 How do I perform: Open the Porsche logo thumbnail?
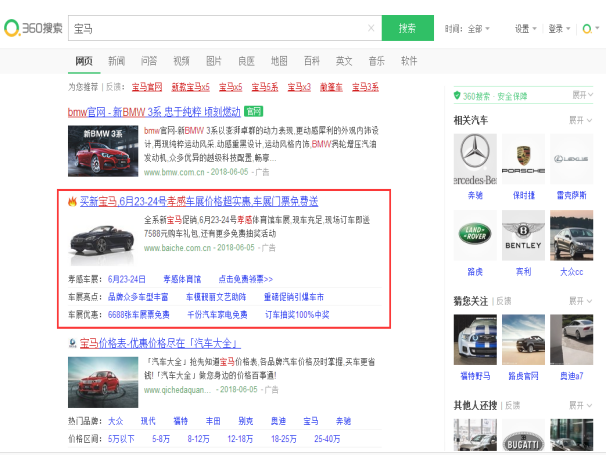(523, 159)
